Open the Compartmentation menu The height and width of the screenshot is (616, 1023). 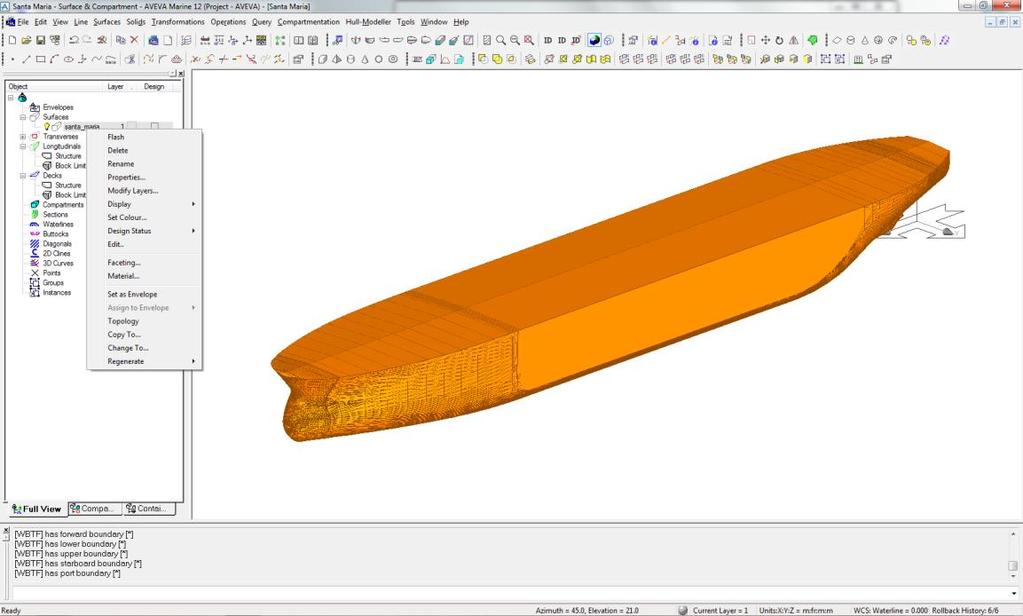(309, 22)
